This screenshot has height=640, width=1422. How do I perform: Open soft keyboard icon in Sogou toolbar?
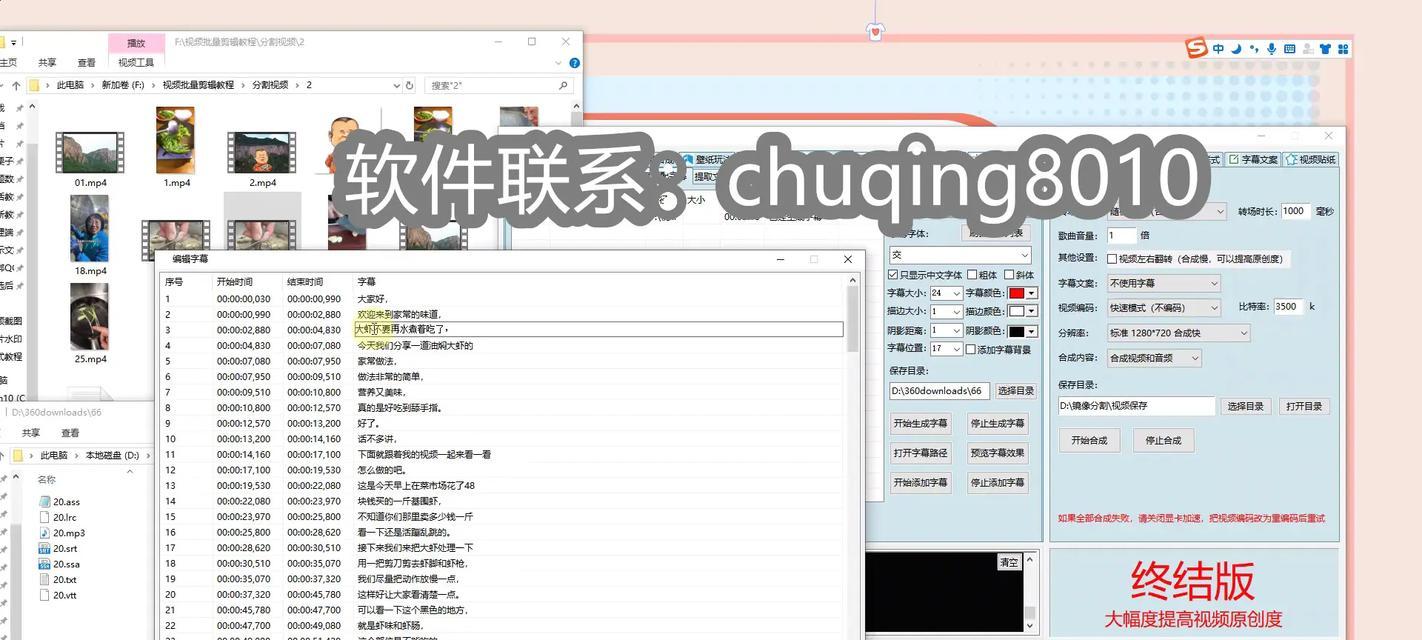1290,48
